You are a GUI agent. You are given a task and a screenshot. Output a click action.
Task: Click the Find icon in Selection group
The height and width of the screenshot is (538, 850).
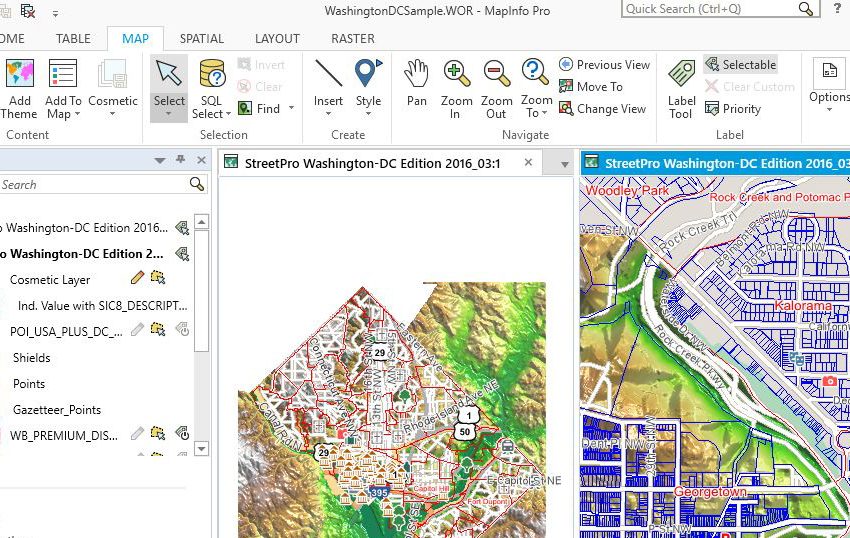click(x=245, y=108)
